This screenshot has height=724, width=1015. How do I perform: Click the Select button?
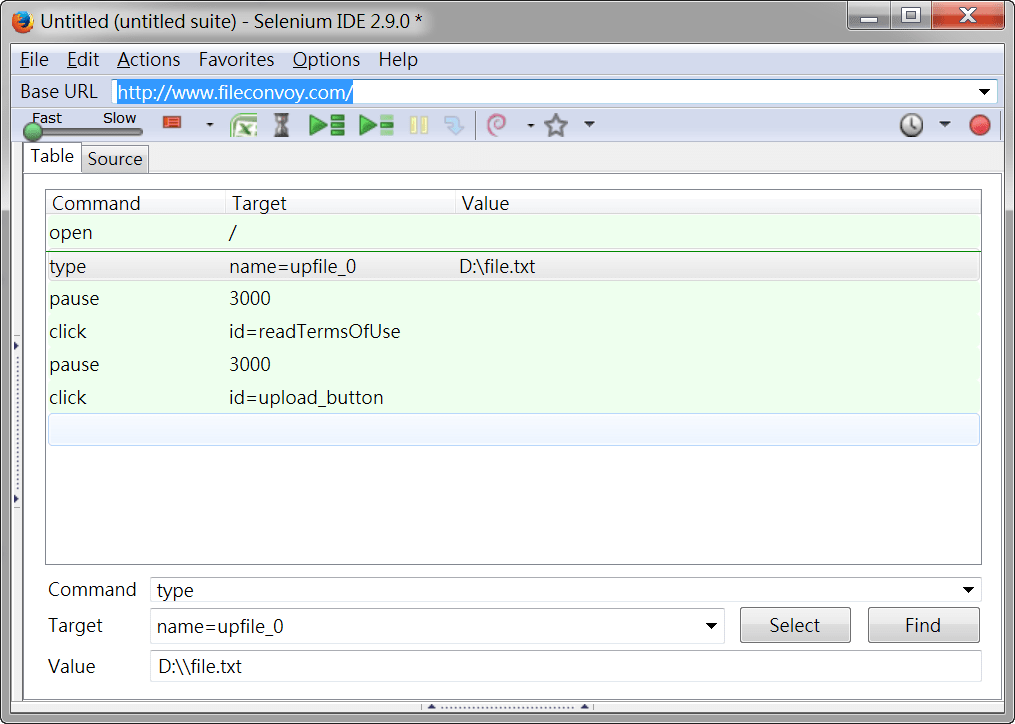795,625
